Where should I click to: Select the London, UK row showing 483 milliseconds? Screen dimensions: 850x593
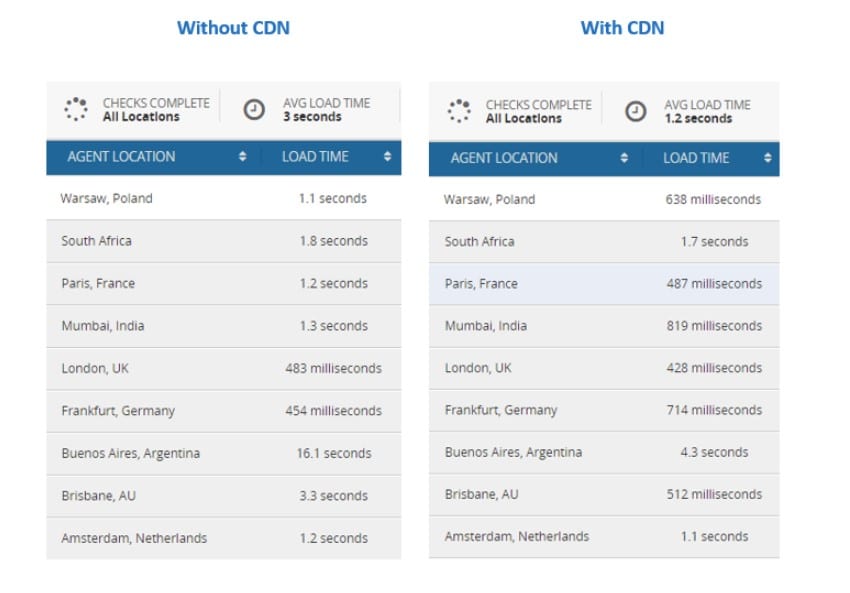coord(224,369)
